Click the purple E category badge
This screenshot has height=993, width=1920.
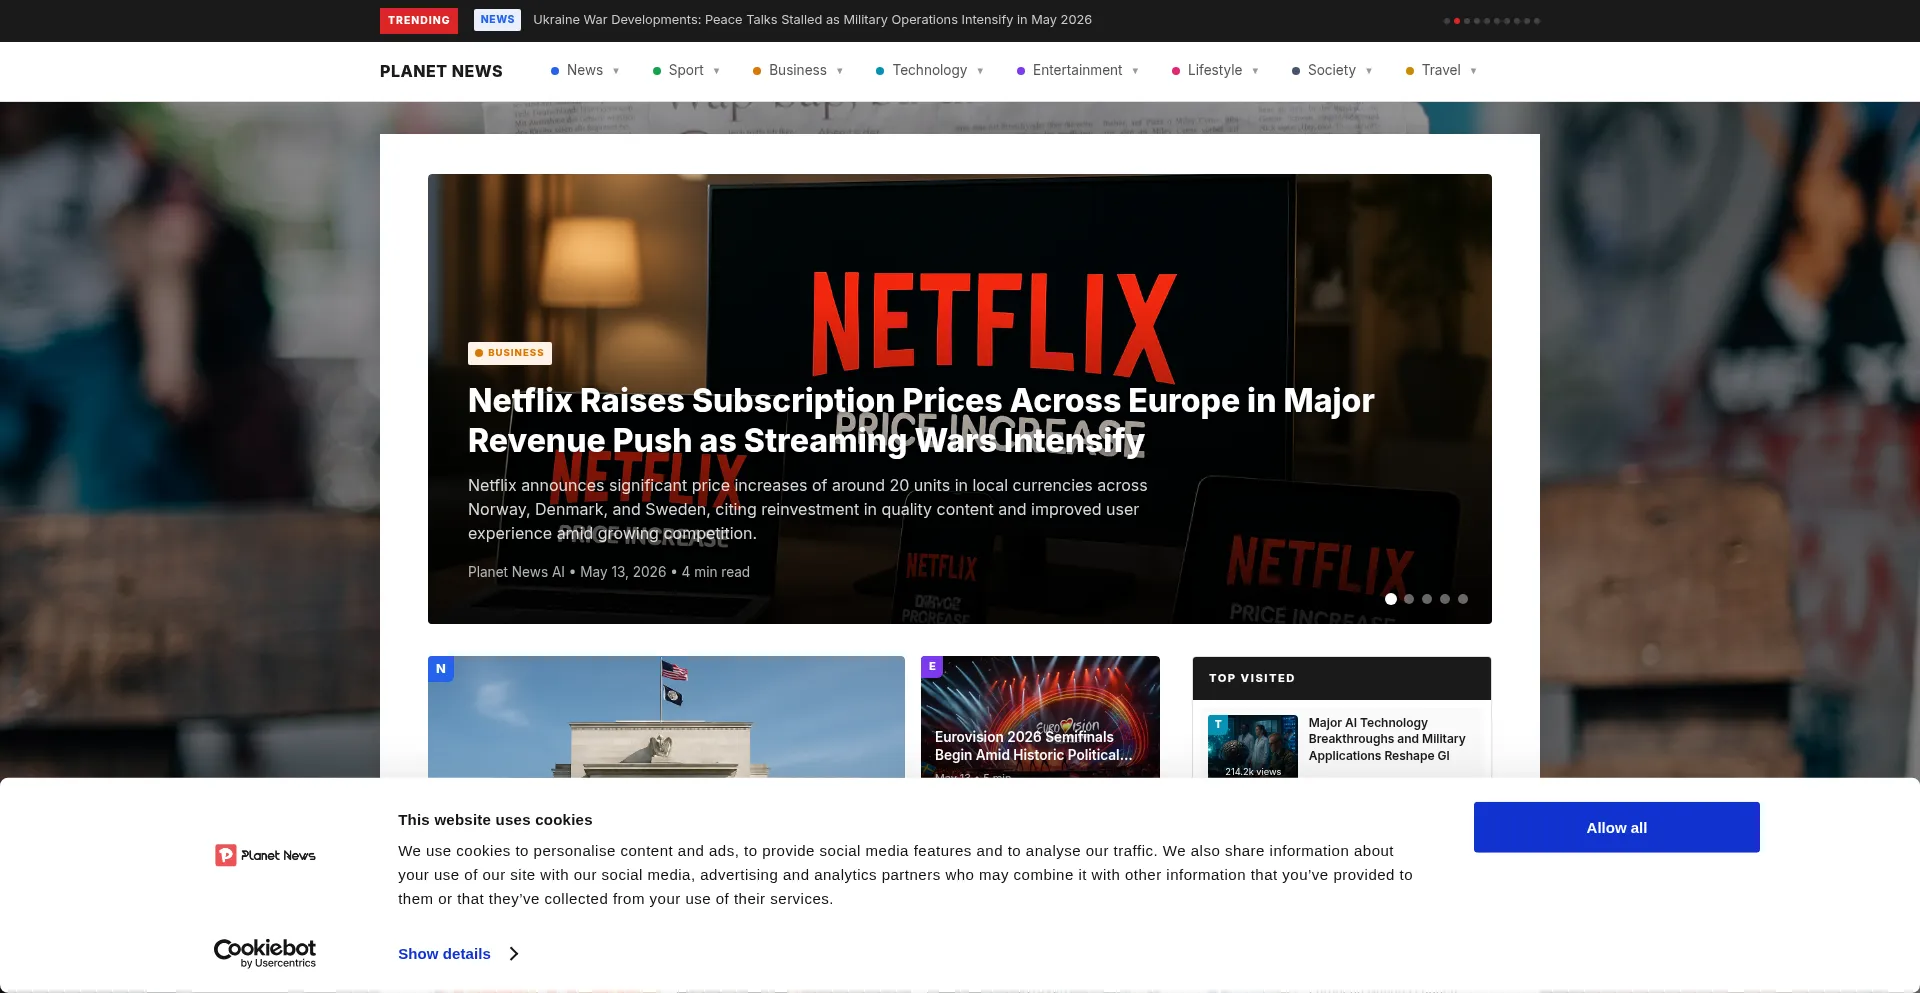tap(932, 666)
